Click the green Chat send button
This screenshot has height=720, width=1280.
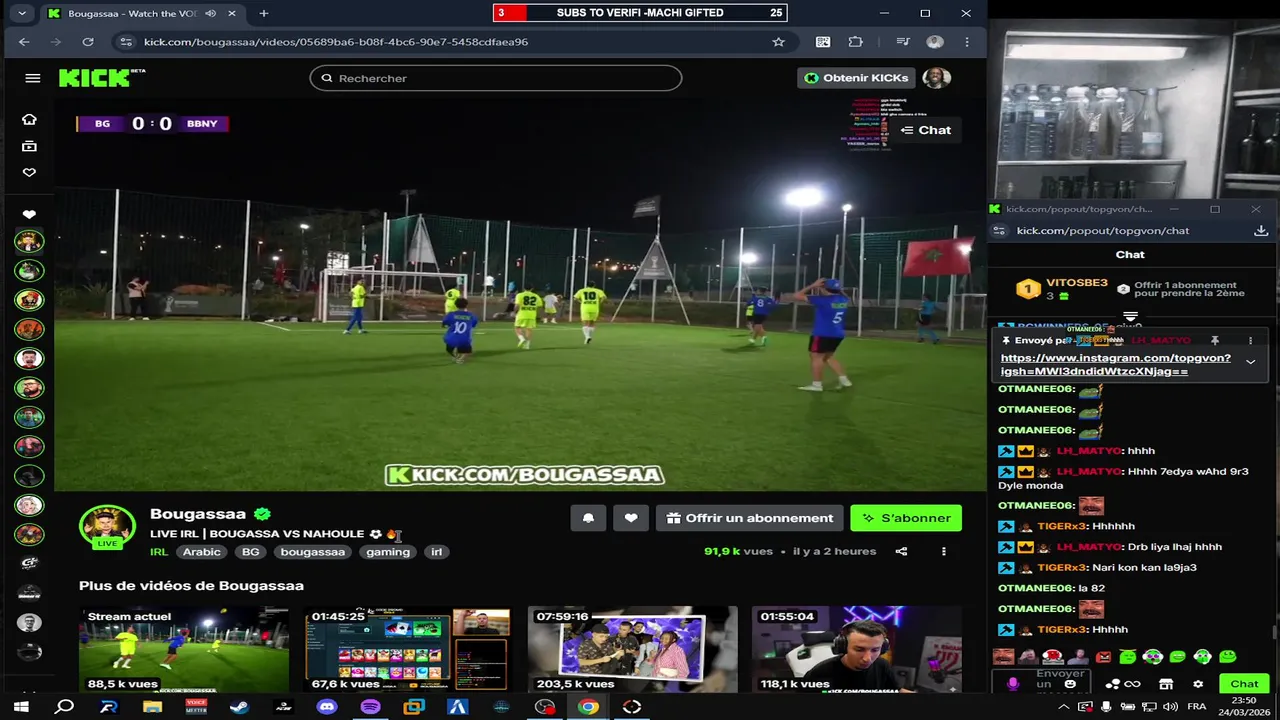coord(1244,684)
